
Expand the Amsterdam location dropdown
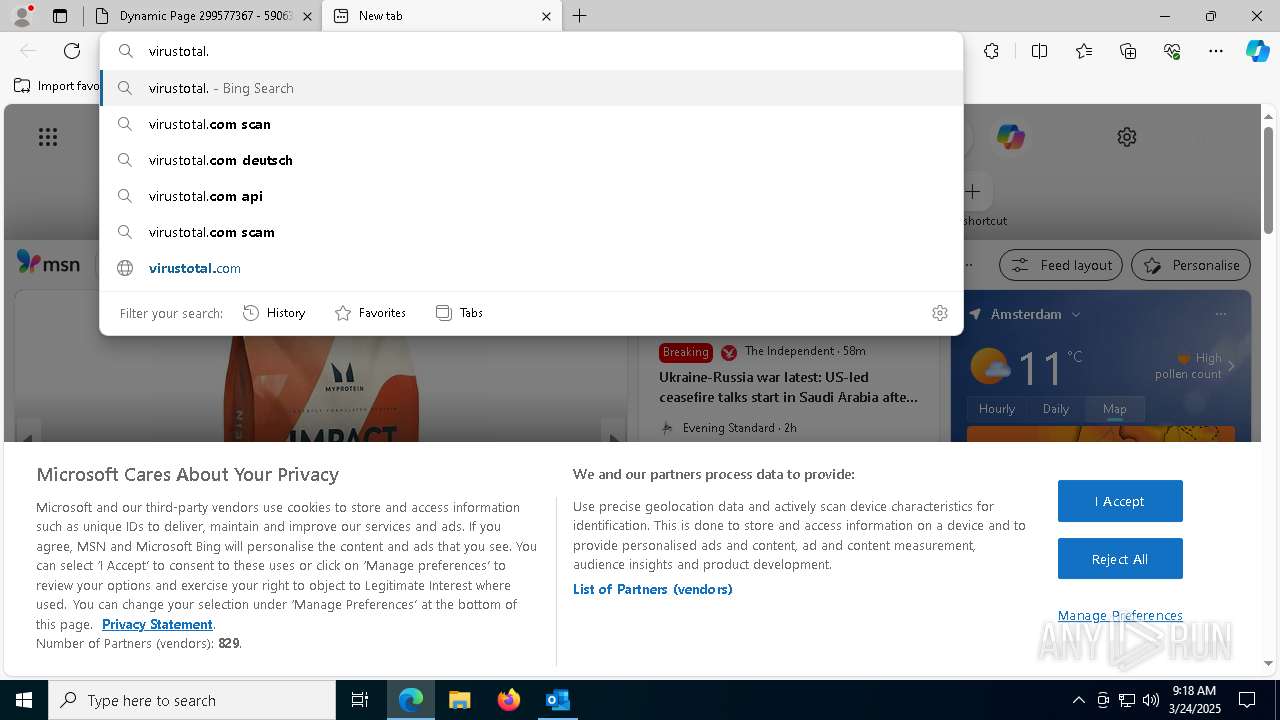pyautogui.click(x=1076, y=314)
